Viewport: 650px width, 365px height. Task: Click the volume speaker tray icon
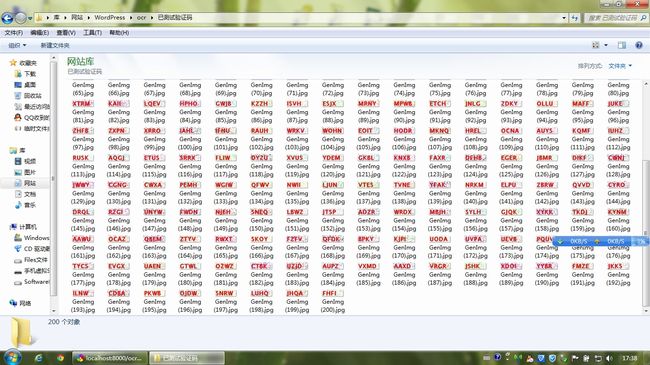[609, 358]
